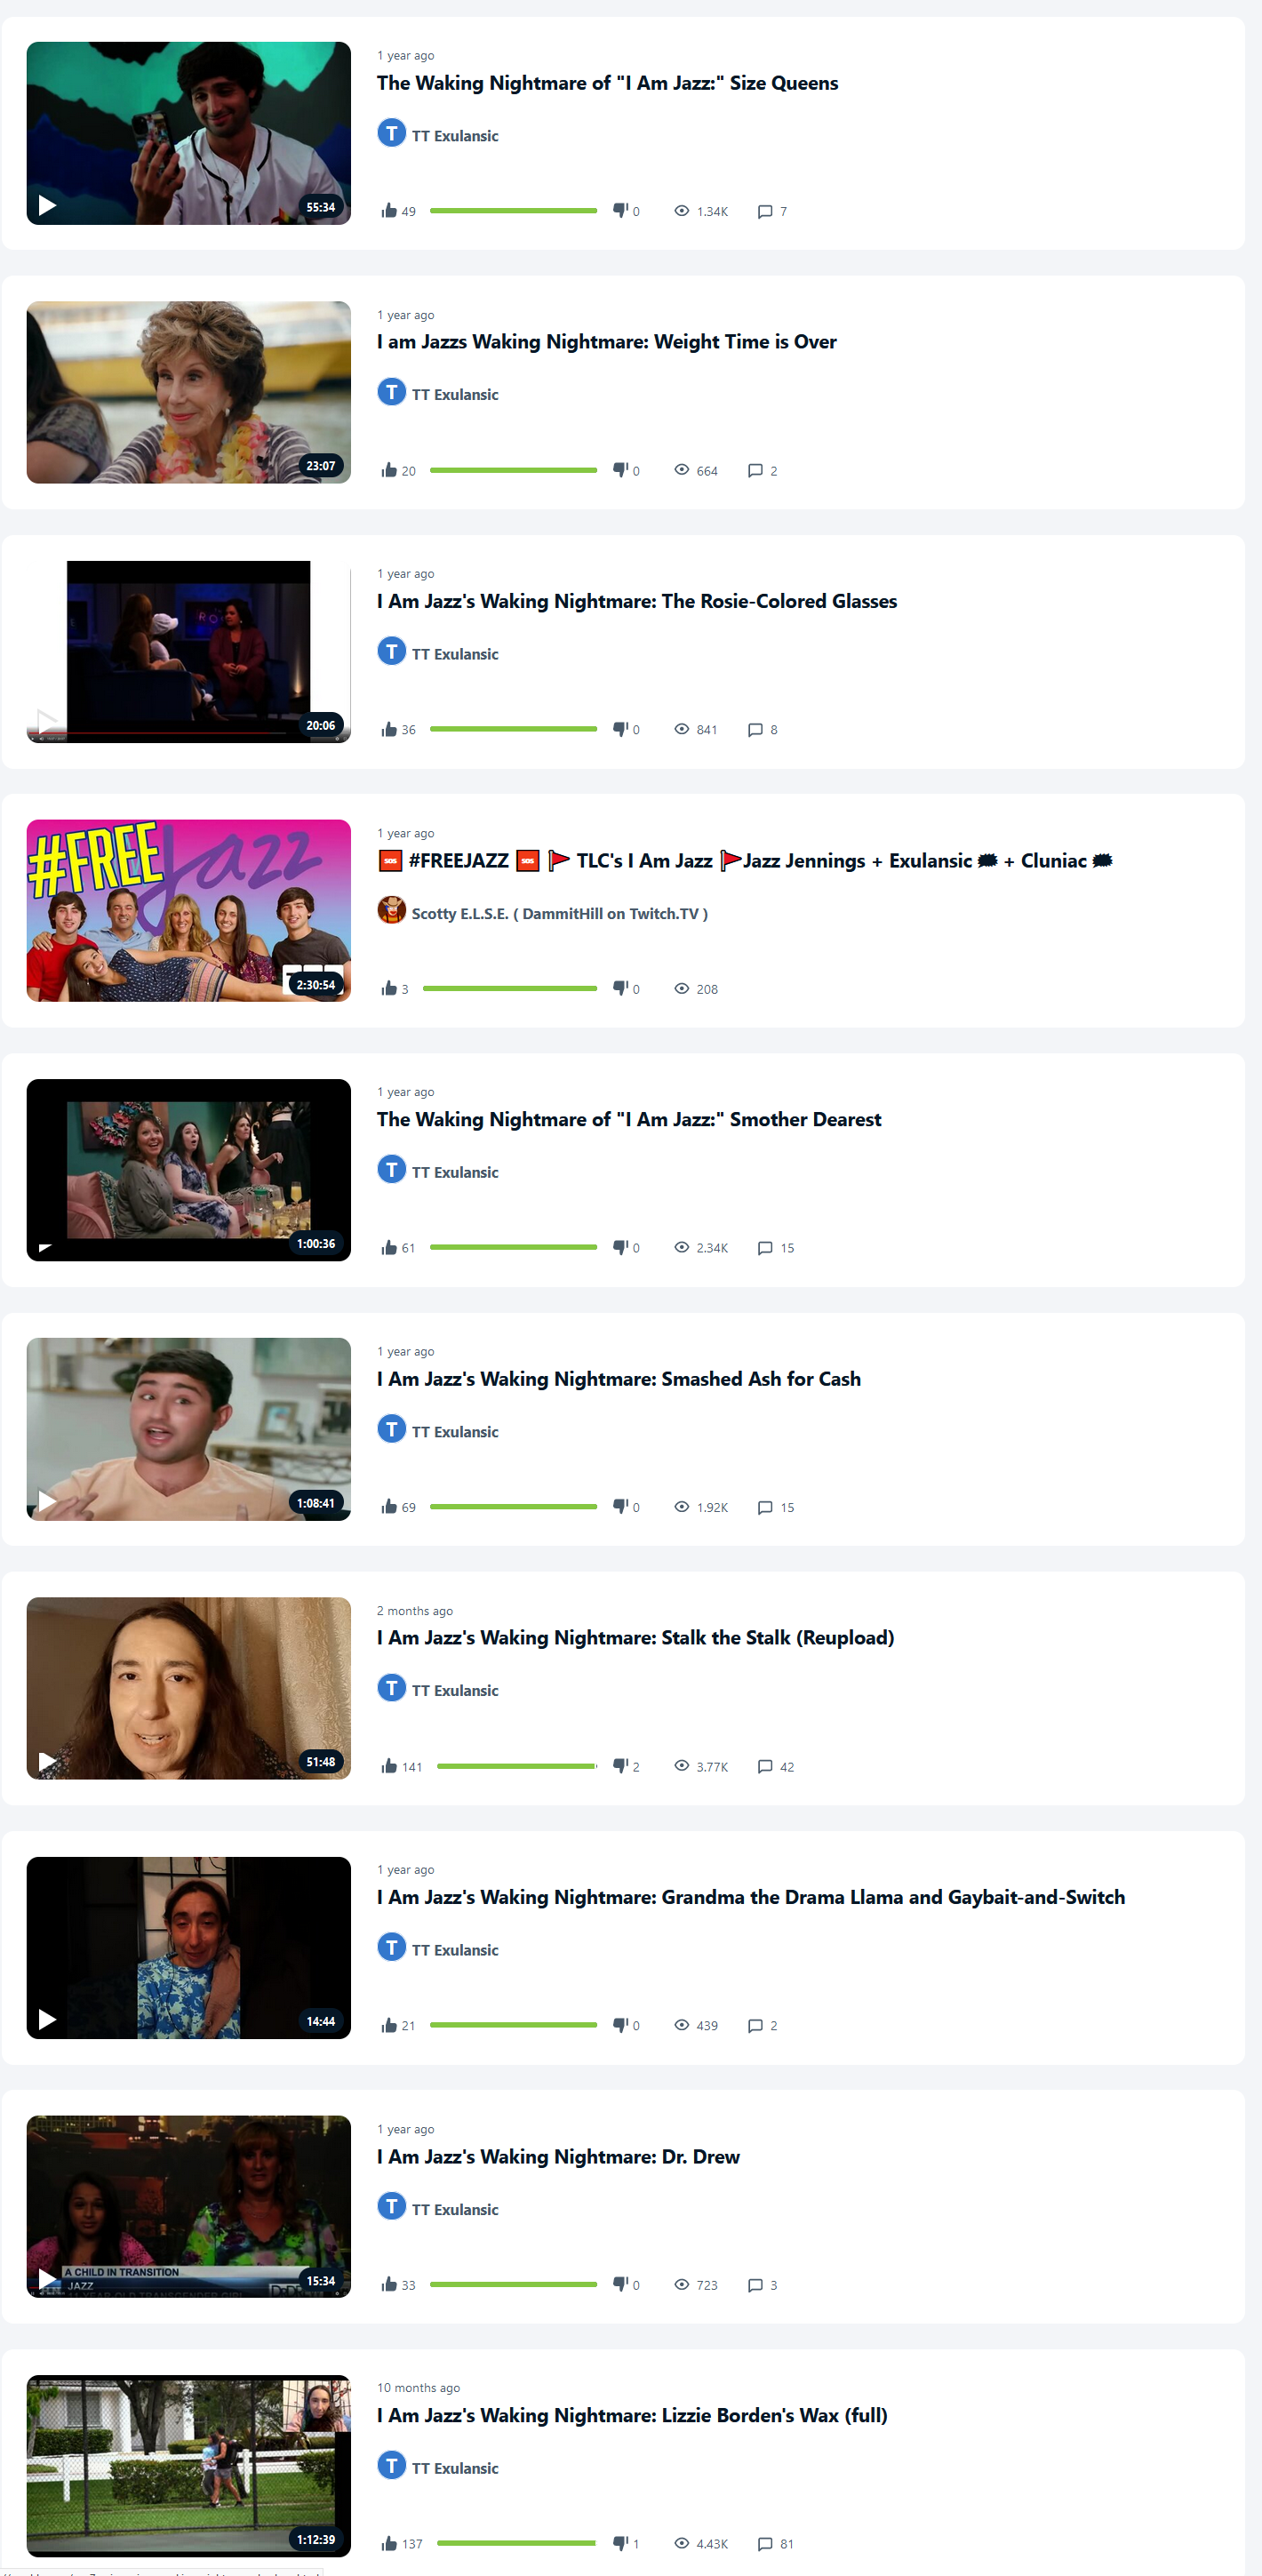The image size is (1262, 2576).
Task: Click views eye icon on #FREEJAZZ video
Action: [682, 988]
